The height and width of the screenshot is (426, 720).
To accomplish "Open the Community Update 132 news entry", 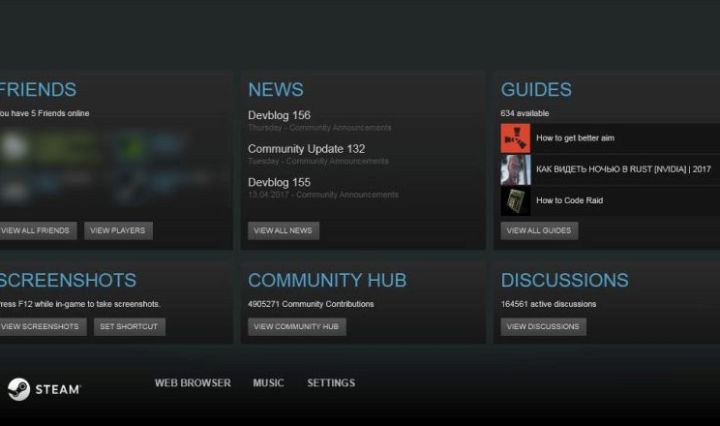I will click(x=306, y=149).
